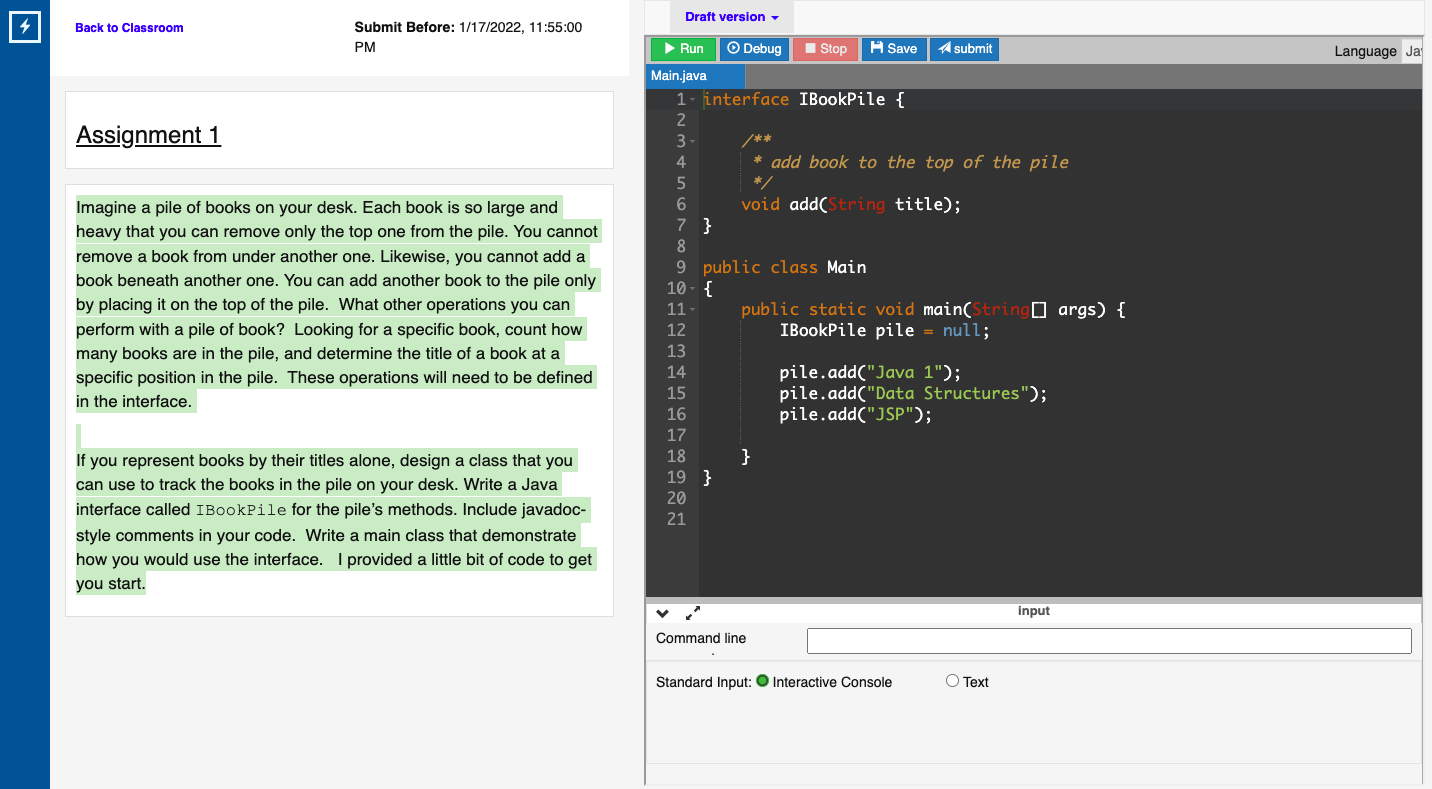
Task: Click the red Stop square icon
Action: [806, 48]
